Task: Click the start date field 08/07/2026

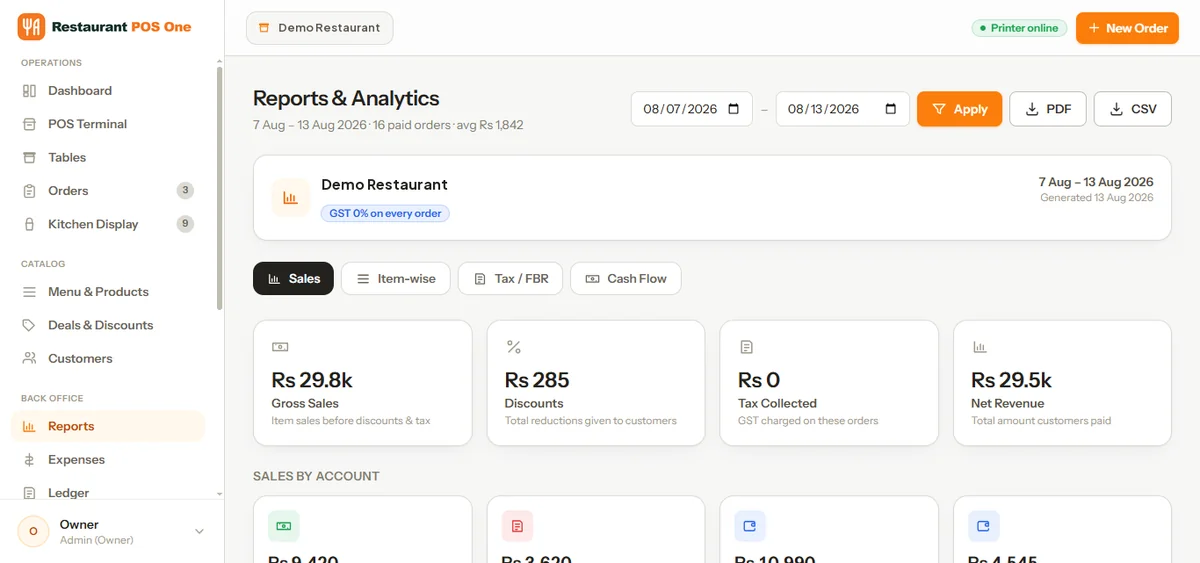Action: (691, 109)
